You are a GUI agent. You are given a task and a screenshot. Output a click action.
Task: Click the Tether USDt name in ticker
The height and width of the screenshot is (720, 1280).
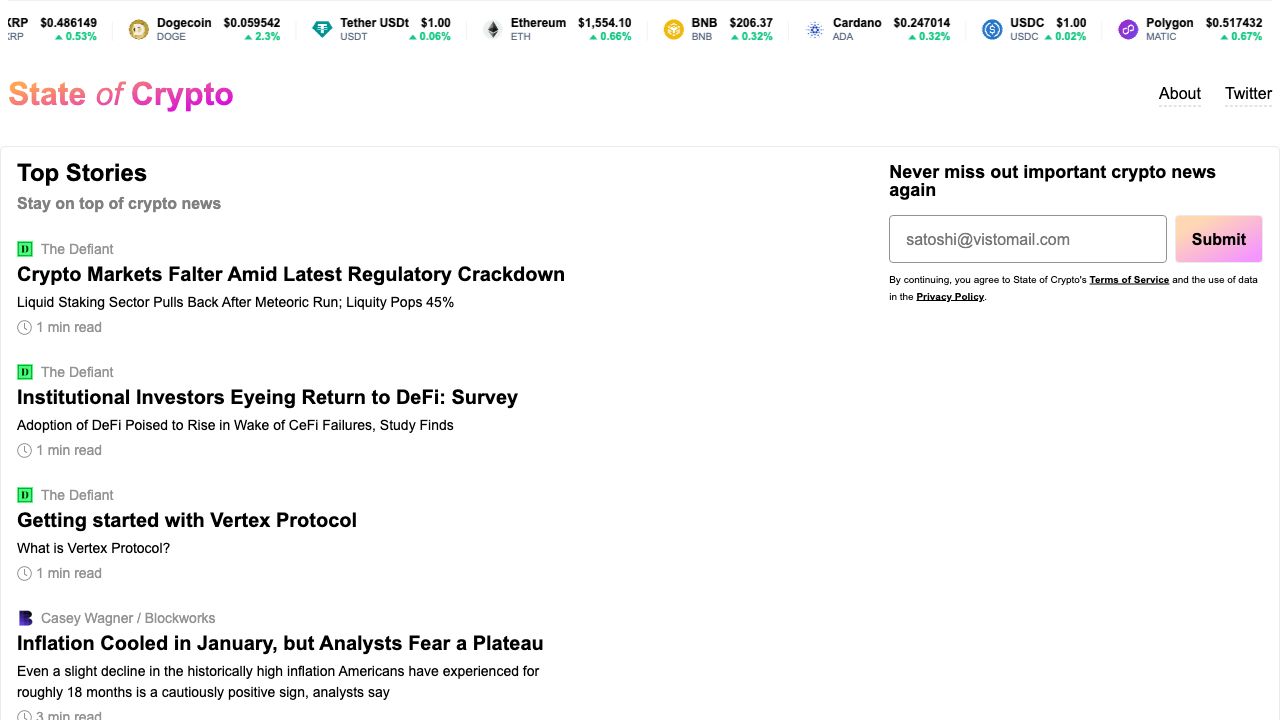[375, 23]
